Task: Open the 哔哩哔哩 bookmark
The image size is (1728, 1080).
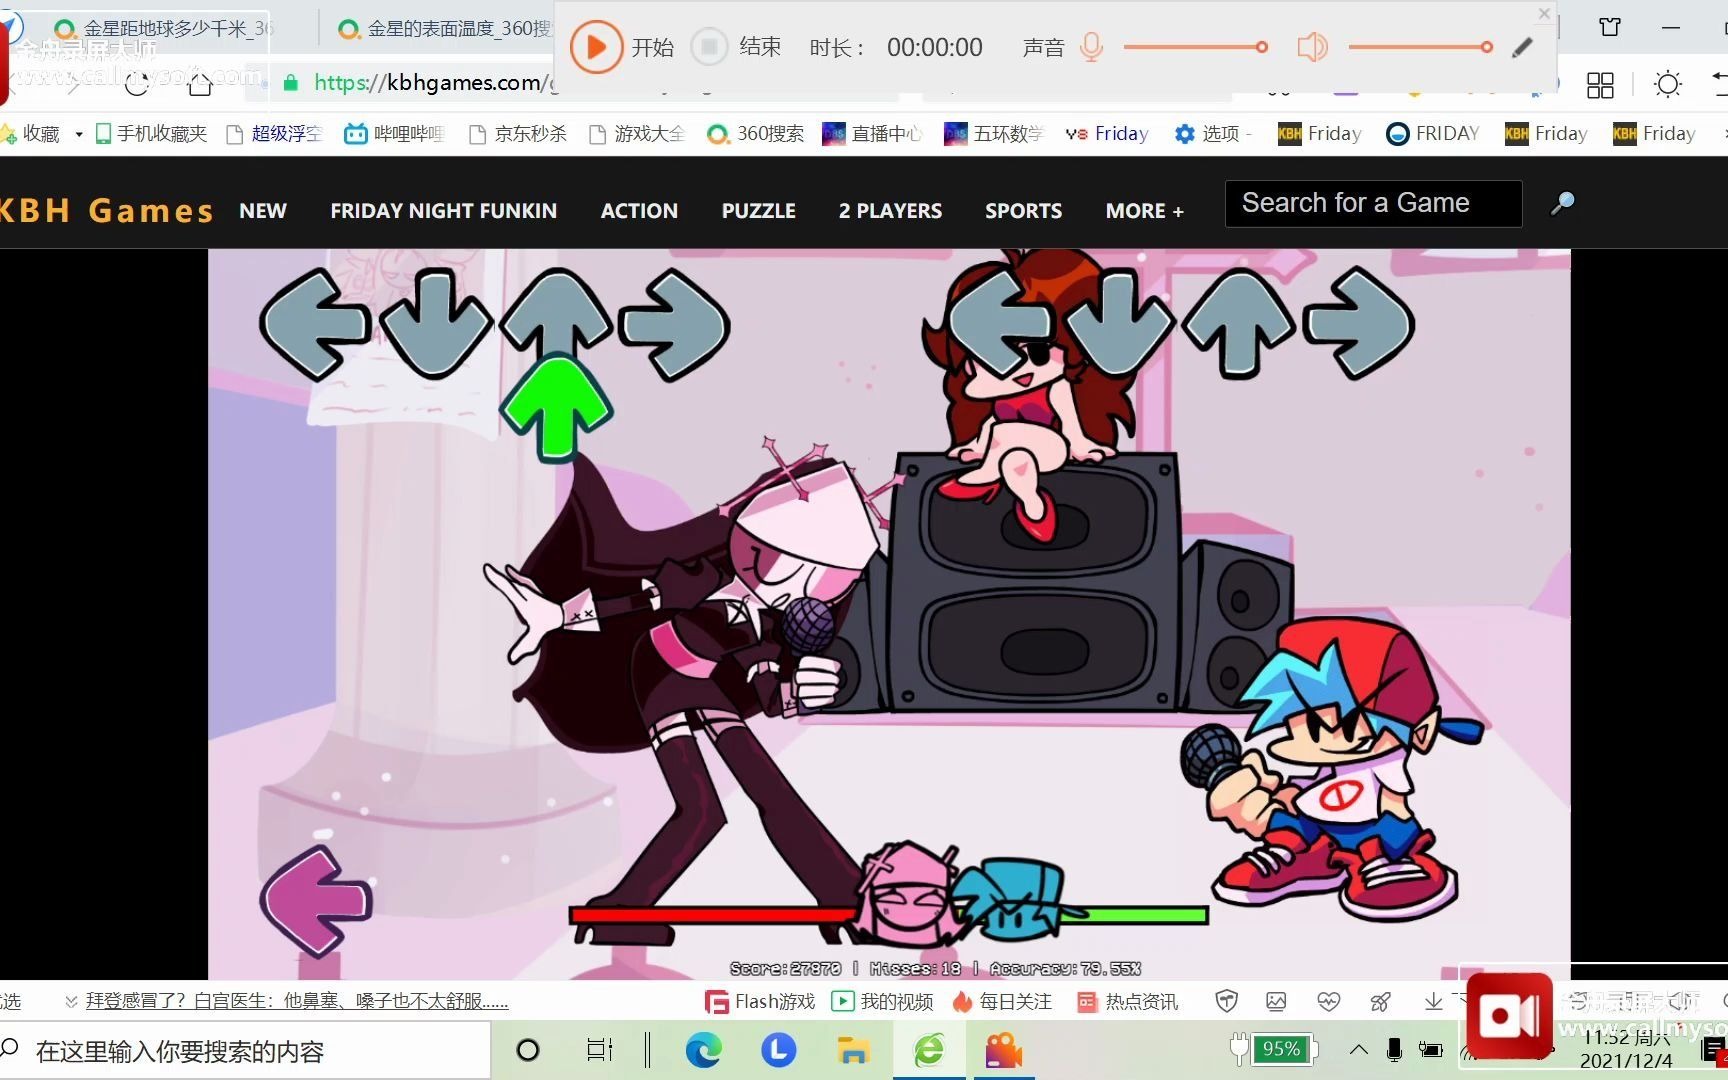Action: tap(394, 134)
